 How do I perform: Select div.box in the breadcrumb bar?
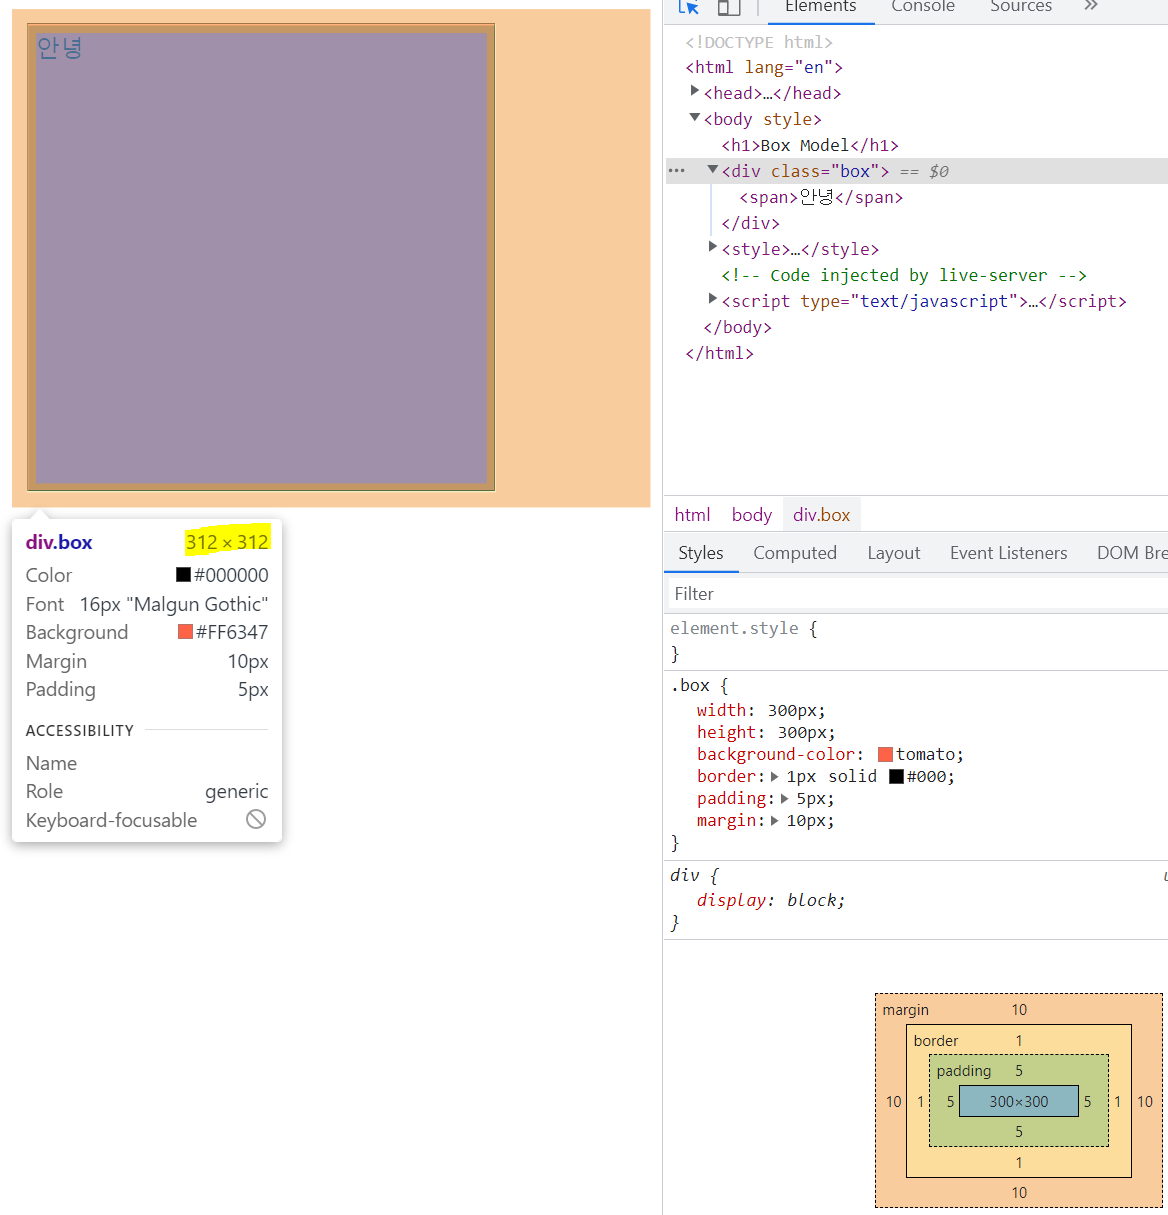(x=822, y=515)
